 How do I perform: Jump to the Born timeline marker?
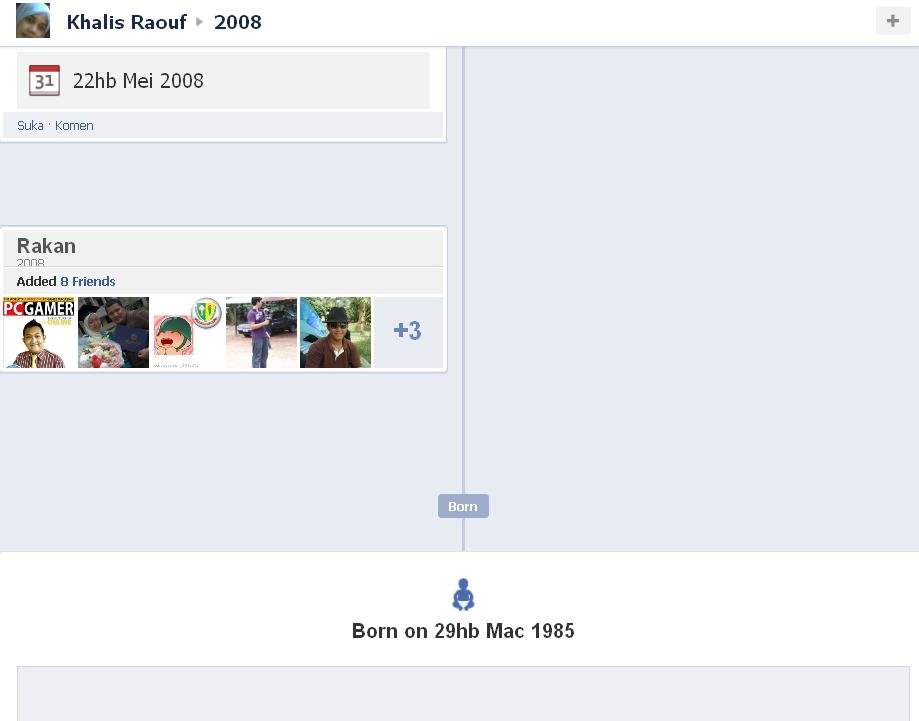[x=463, y=506]
